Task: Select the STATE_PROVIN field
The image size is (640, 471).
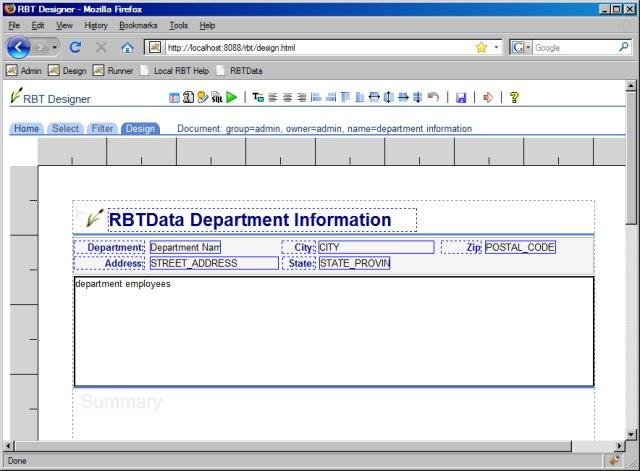Action: [x=355, y=263]
